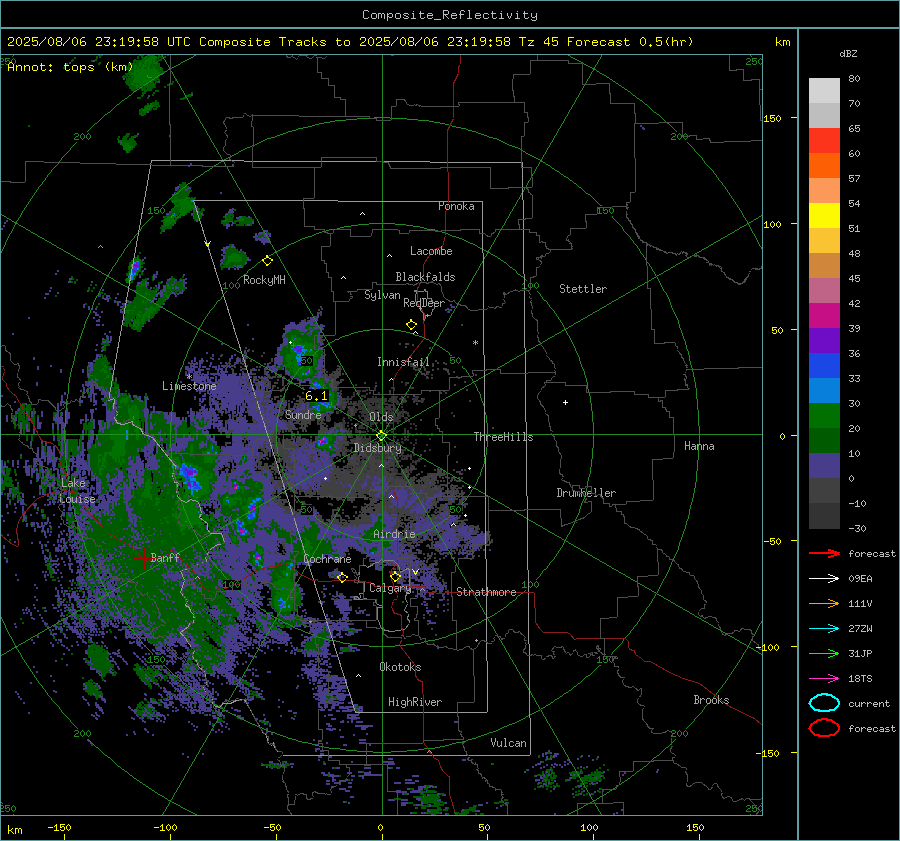The height and width of the screenshot is (841, 900).
Task: Click the RockyMH location label
Action: [x=264, y=280]
